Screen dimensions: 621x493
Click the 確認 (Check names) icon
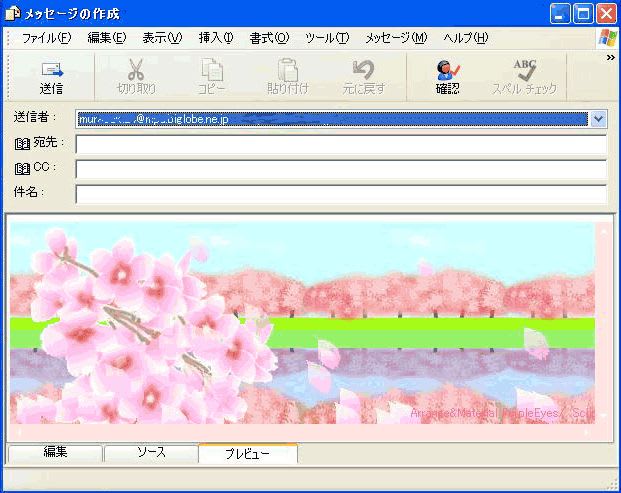(x=447, y=70)
